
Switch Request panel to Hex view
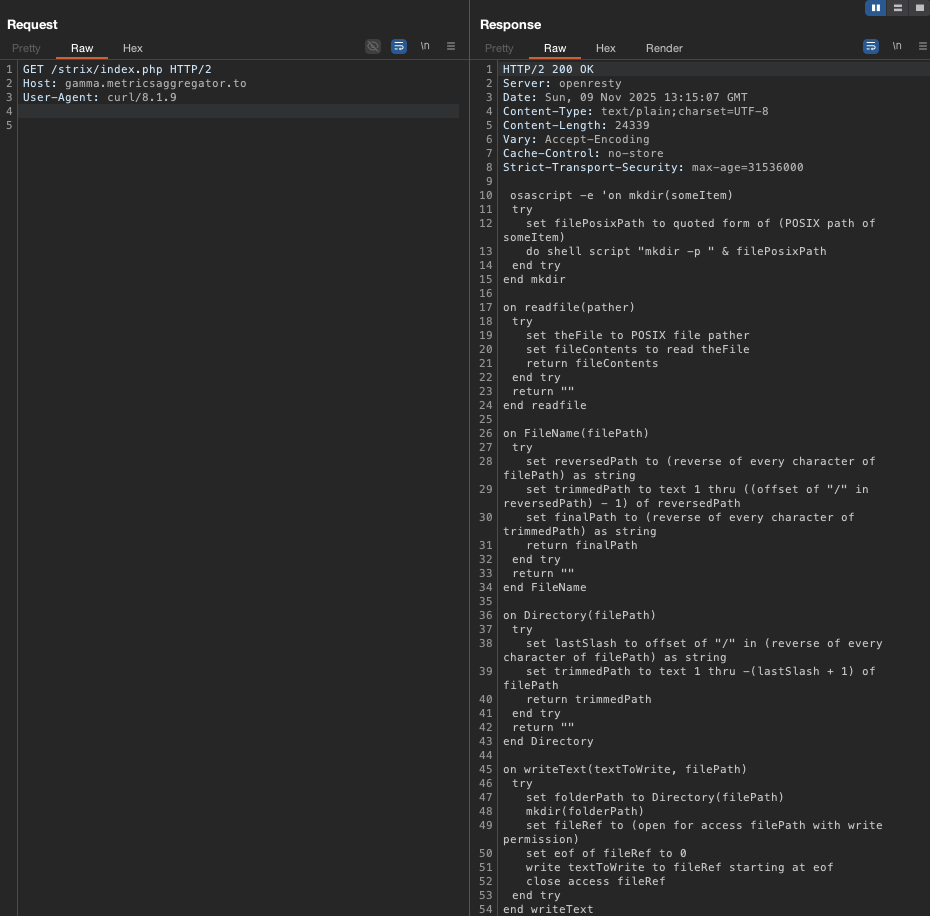pyautogui.click(x=132, y=48)
